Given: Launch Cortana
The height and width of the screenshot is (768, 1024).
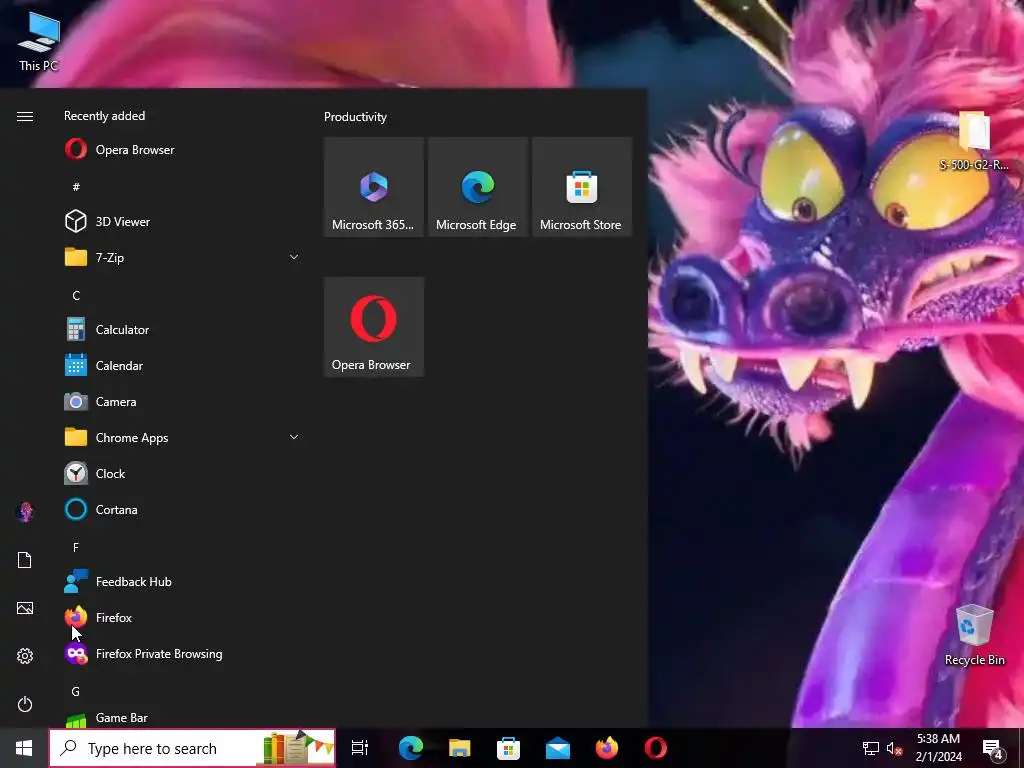Looking at the screenshot, I should tap(183, 509).
